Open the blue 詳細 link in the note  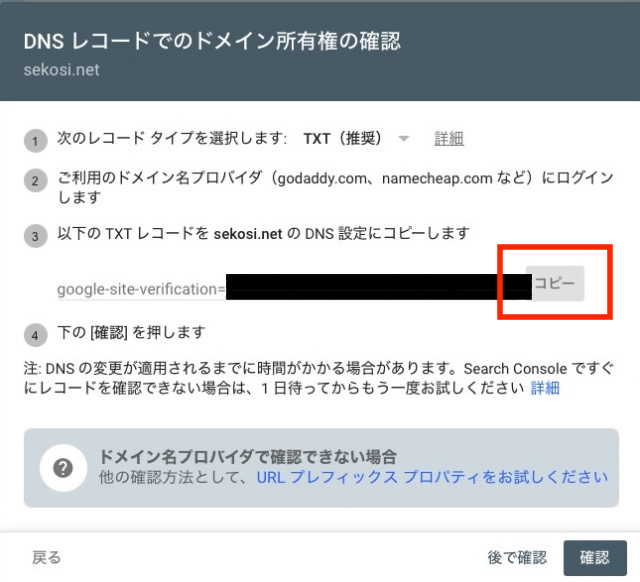545,388
